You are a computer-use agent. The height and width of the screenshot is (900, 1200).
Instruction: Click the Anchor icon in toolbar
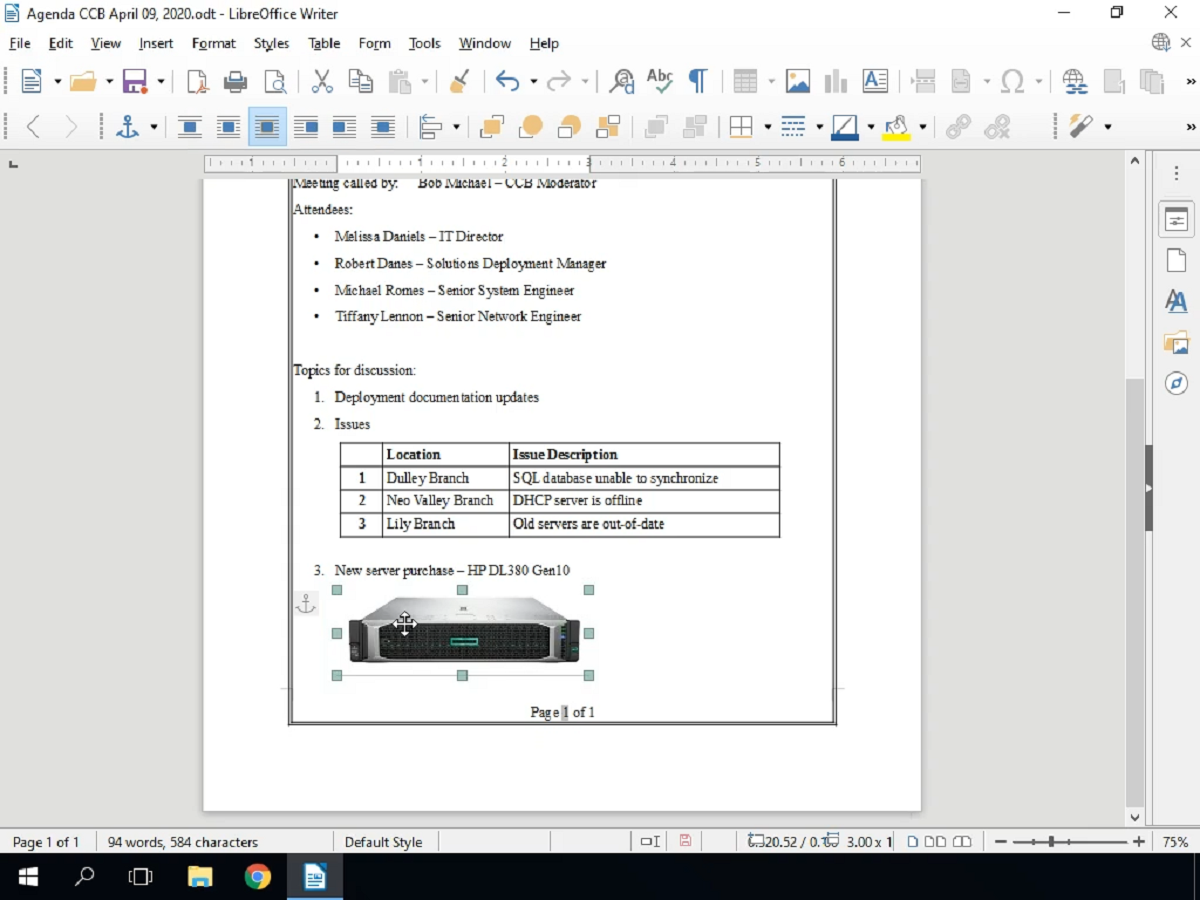coord(128,127)
